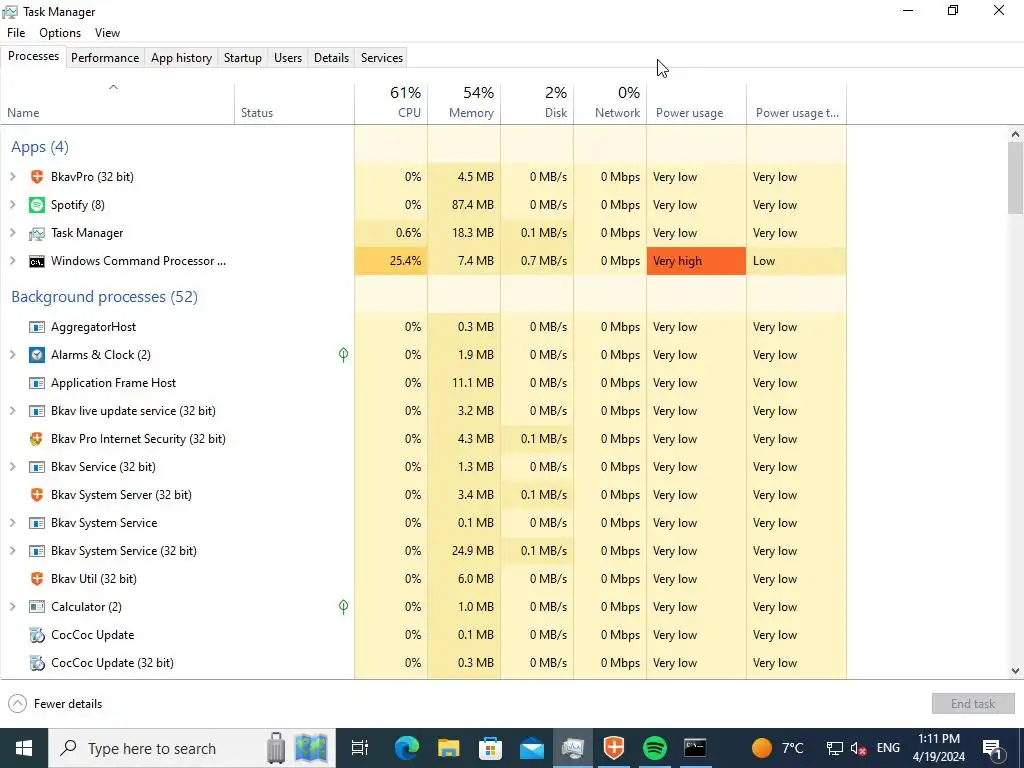1024x768 pixels.
Task: Sort processes by Memory column
Action: point(464,104)
